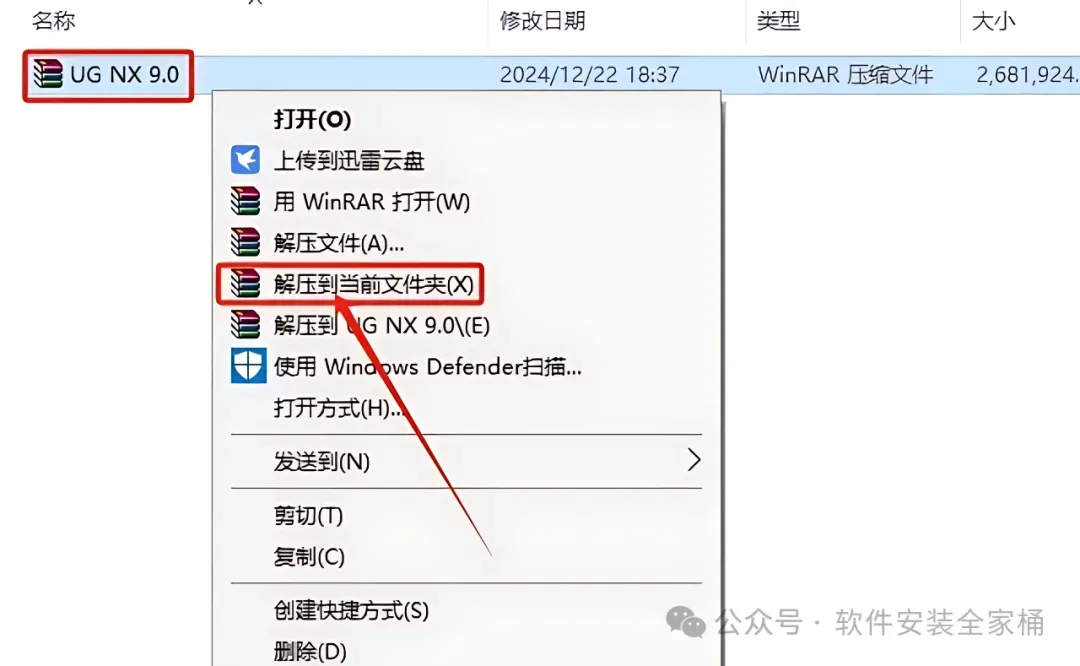Select 删除(D) menu item

[309, 651]
